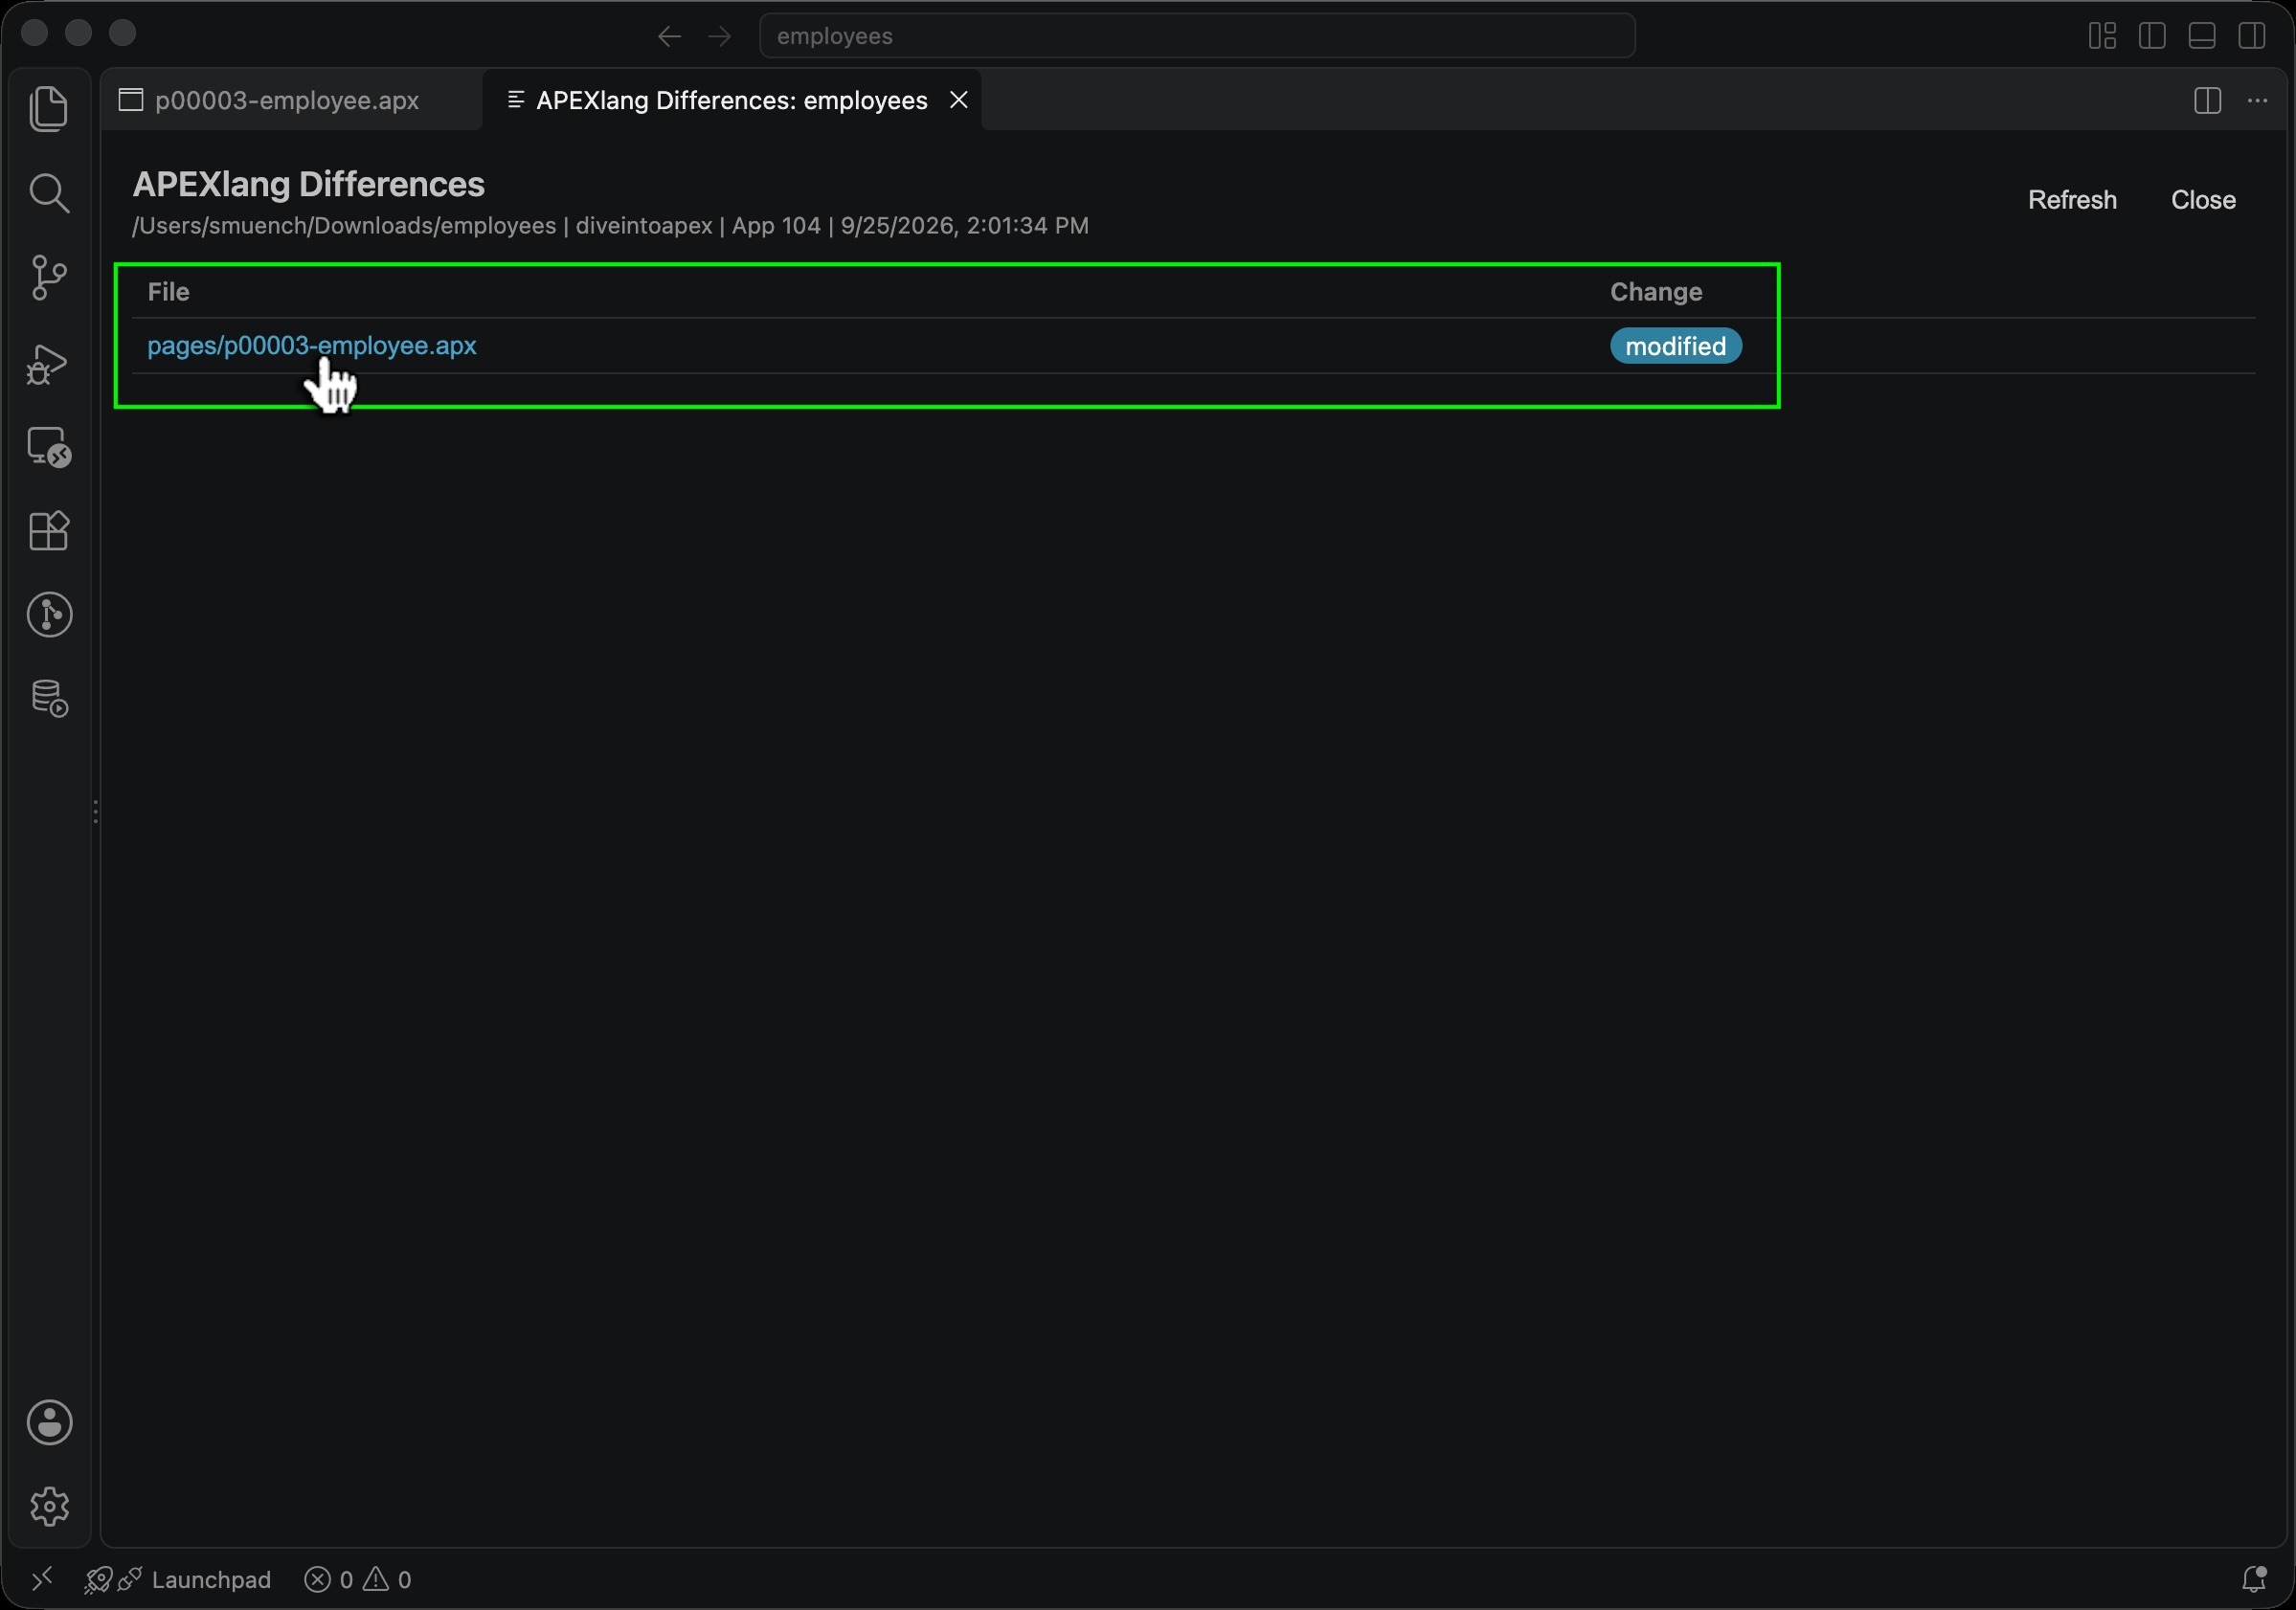Toggle the primary side bar
Image resolution: width=2296 pixels, height=1610 pixels.
tap(2152, 36)
